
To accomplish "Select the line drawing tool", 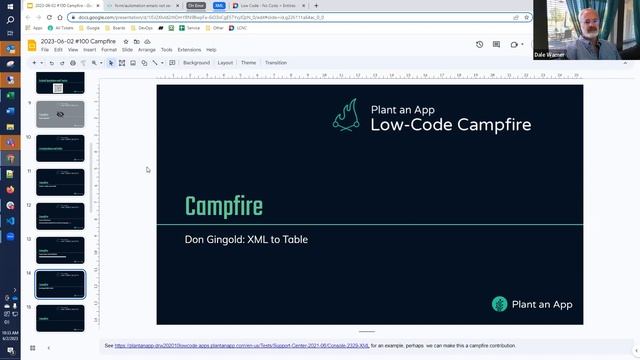I will click(155, 63).
